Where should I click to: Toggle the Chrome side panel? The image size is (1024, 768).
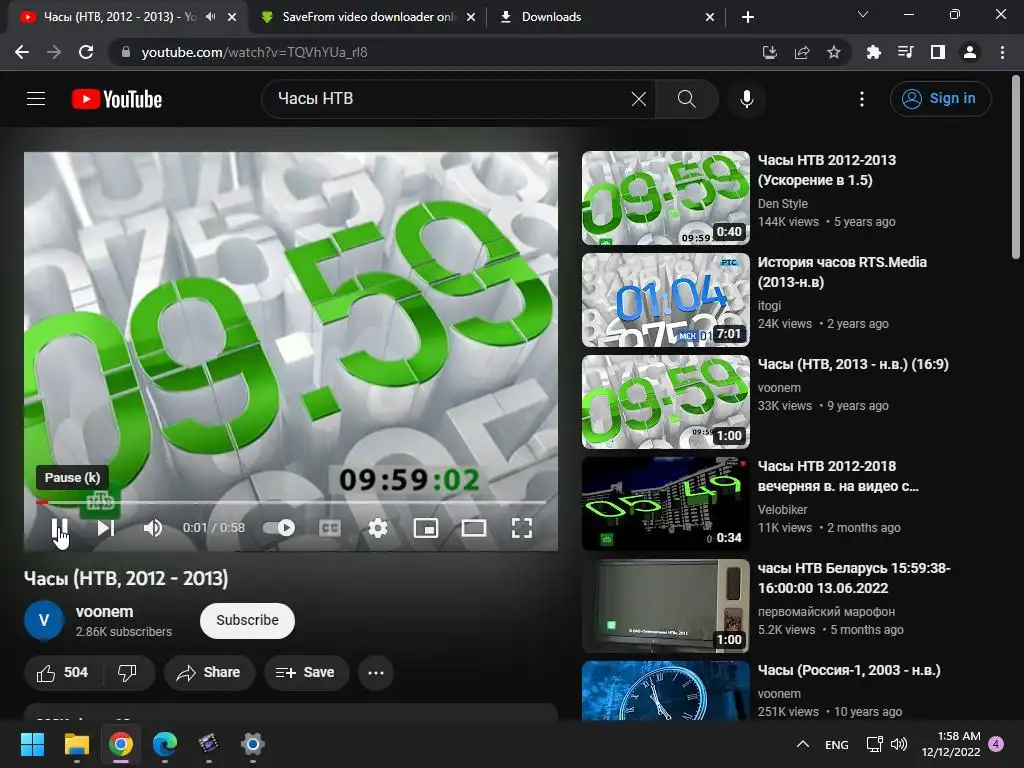(x=938, y=52)
